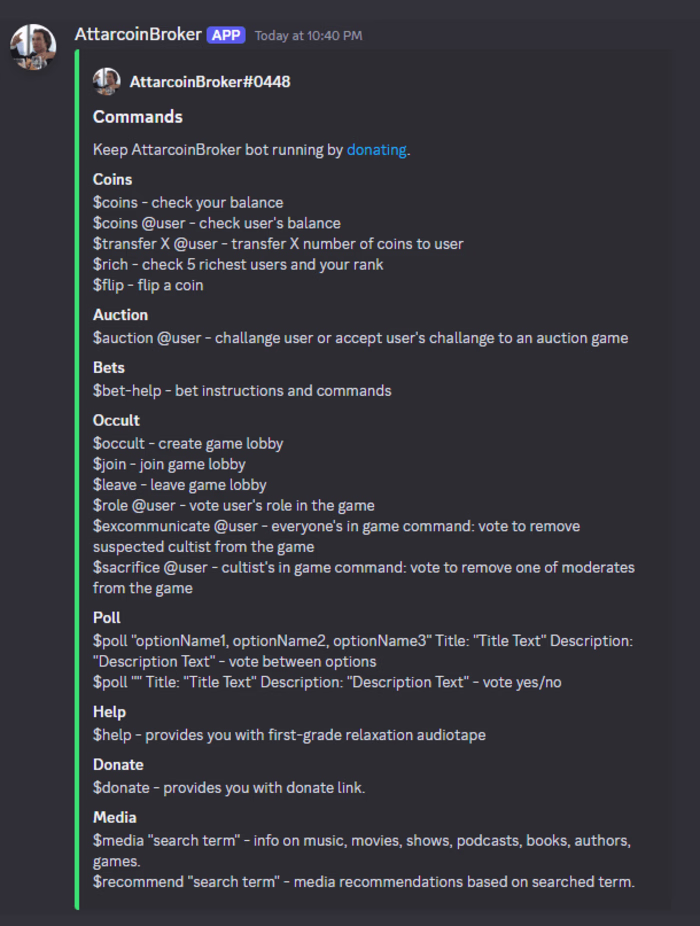The width and height of the screenshot is (700, 926).
Task: Click the Coins section header
Action: tap(111, 179)
